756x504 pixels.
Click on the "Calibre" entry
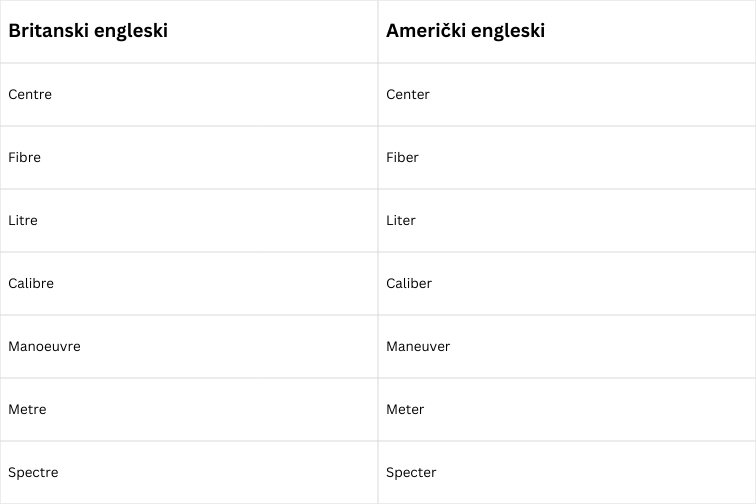(31, 284)
